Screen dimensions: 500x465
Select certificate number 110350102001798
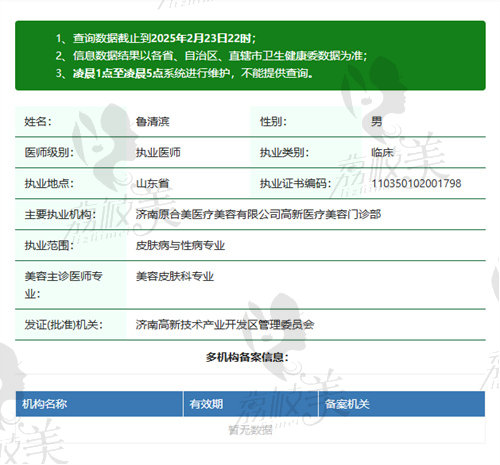pos(416,183)
